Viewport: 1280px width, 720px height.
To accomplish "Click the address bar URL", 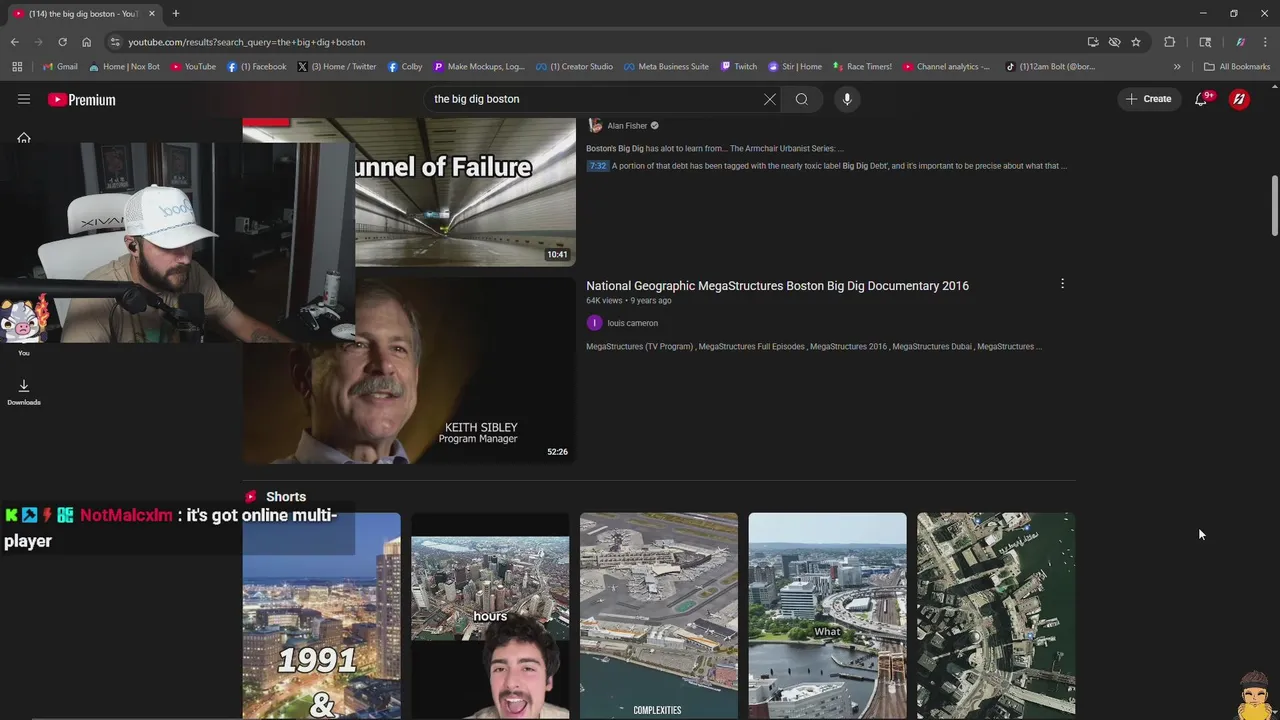I will 246,42.
